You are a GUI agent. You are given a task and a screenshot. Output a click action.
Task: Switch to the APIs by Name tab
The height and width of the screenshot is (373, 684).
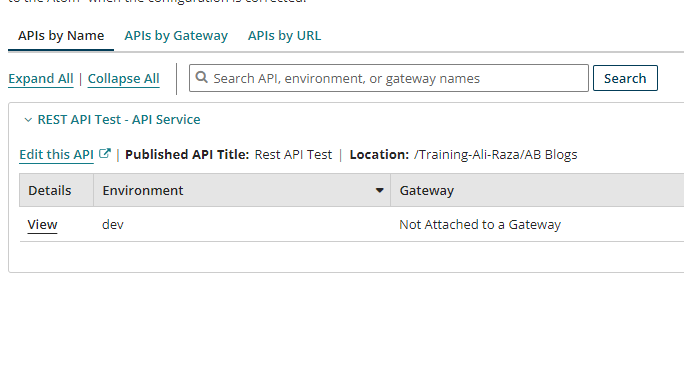tap(61, 36)
